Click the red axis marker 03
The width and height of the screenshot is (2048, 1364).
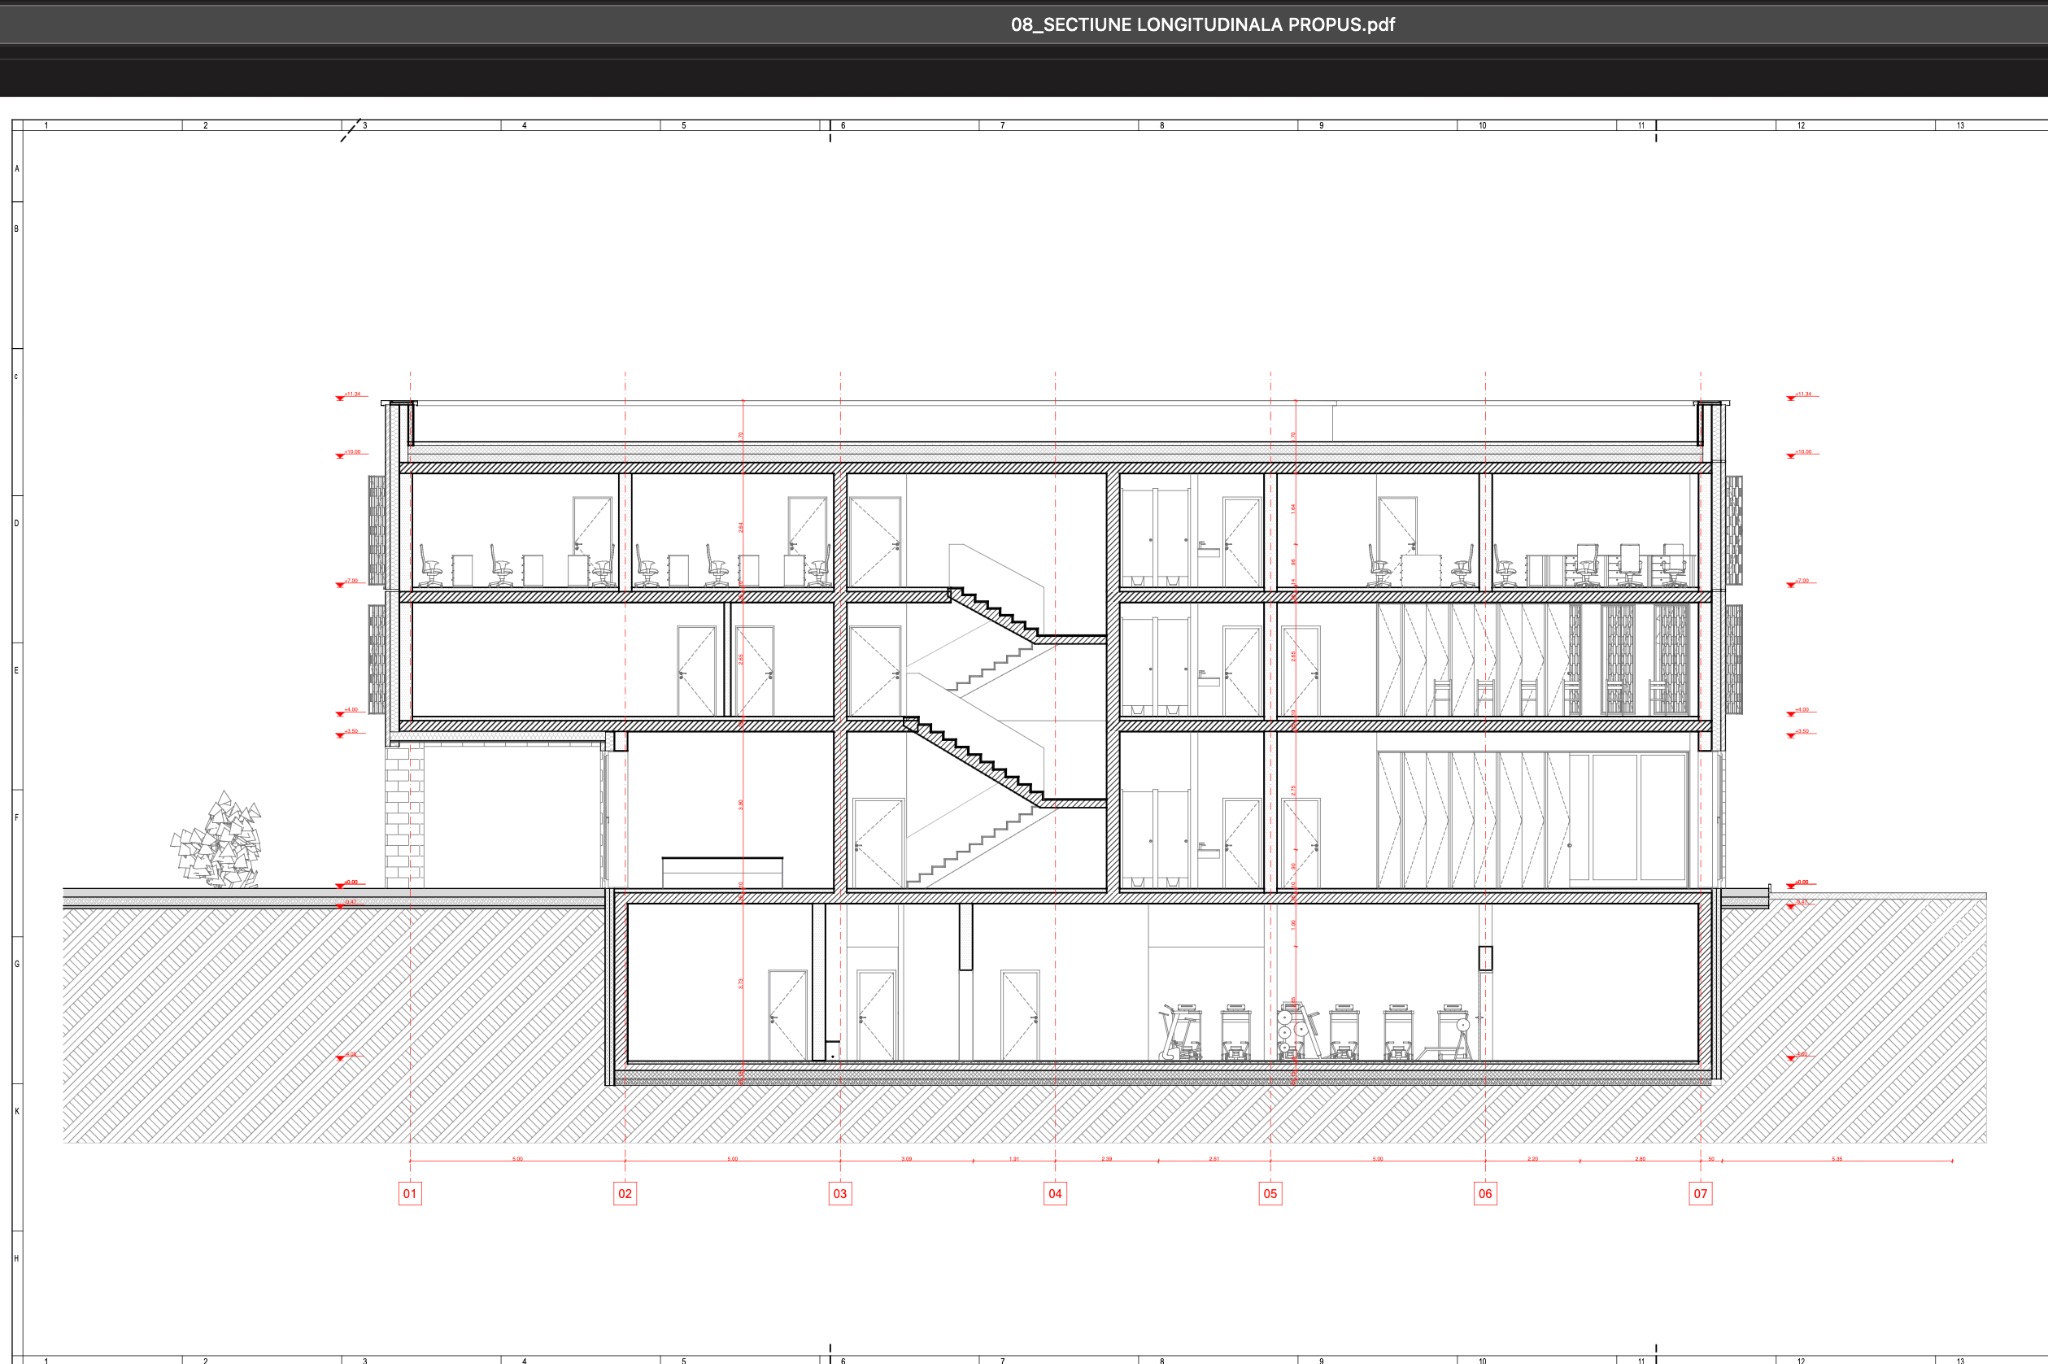tap(840, 1193)
